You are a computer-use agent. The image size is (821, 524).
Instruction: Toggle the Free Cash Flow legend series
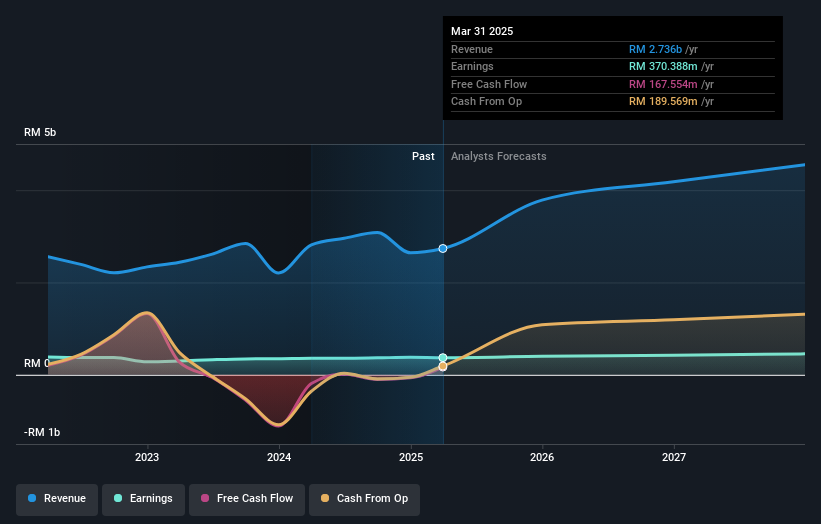point(247,498)
